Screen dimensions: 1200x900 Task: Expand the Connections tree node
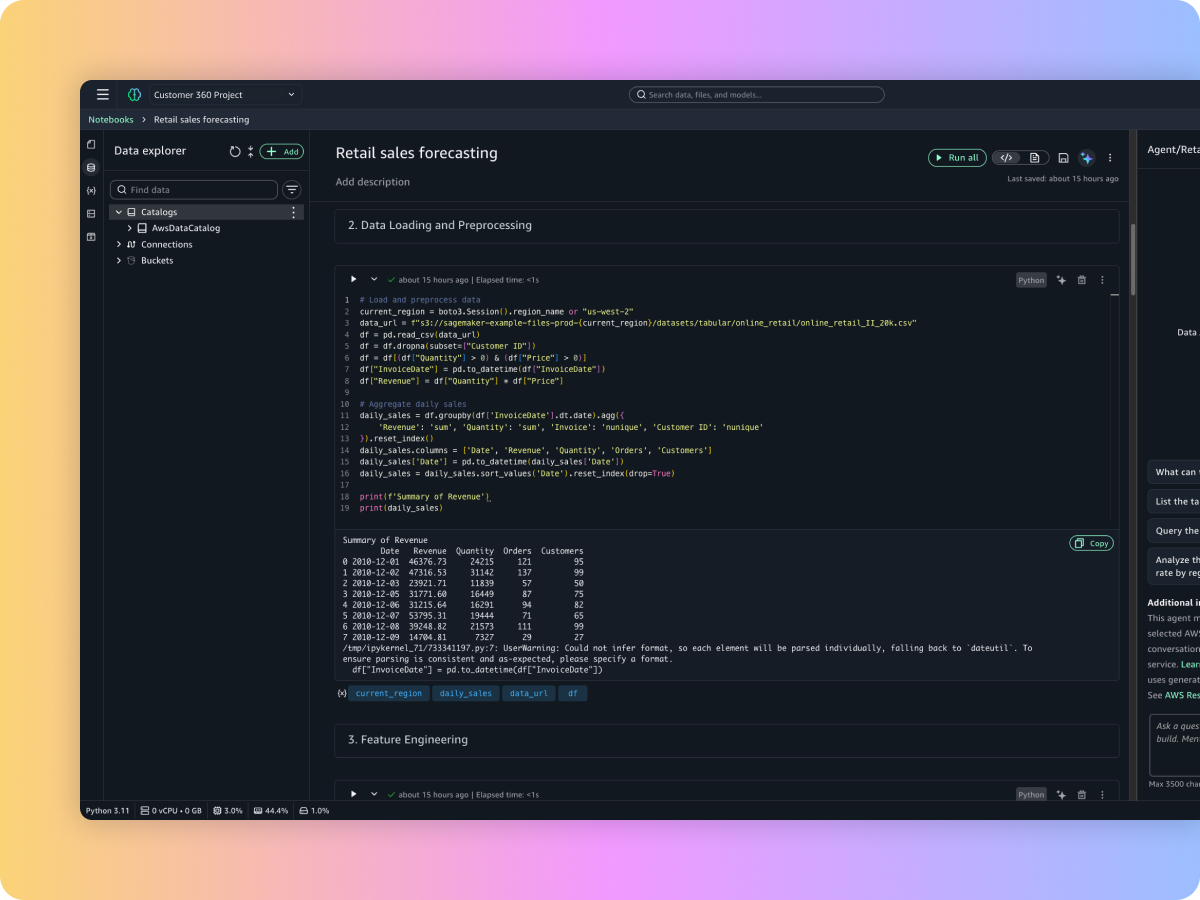tap(119, 244)
